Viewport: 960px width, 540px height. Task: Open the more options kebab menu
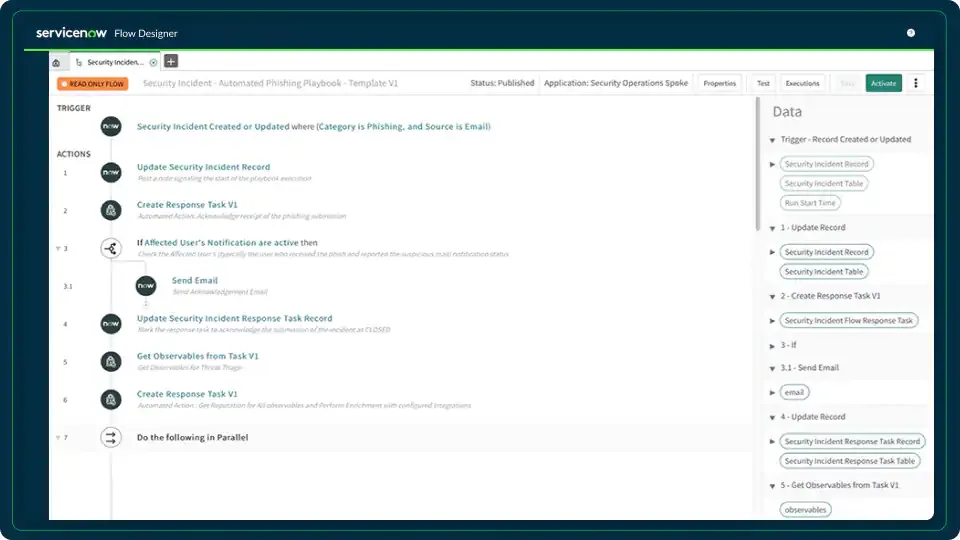coord(915,83)
